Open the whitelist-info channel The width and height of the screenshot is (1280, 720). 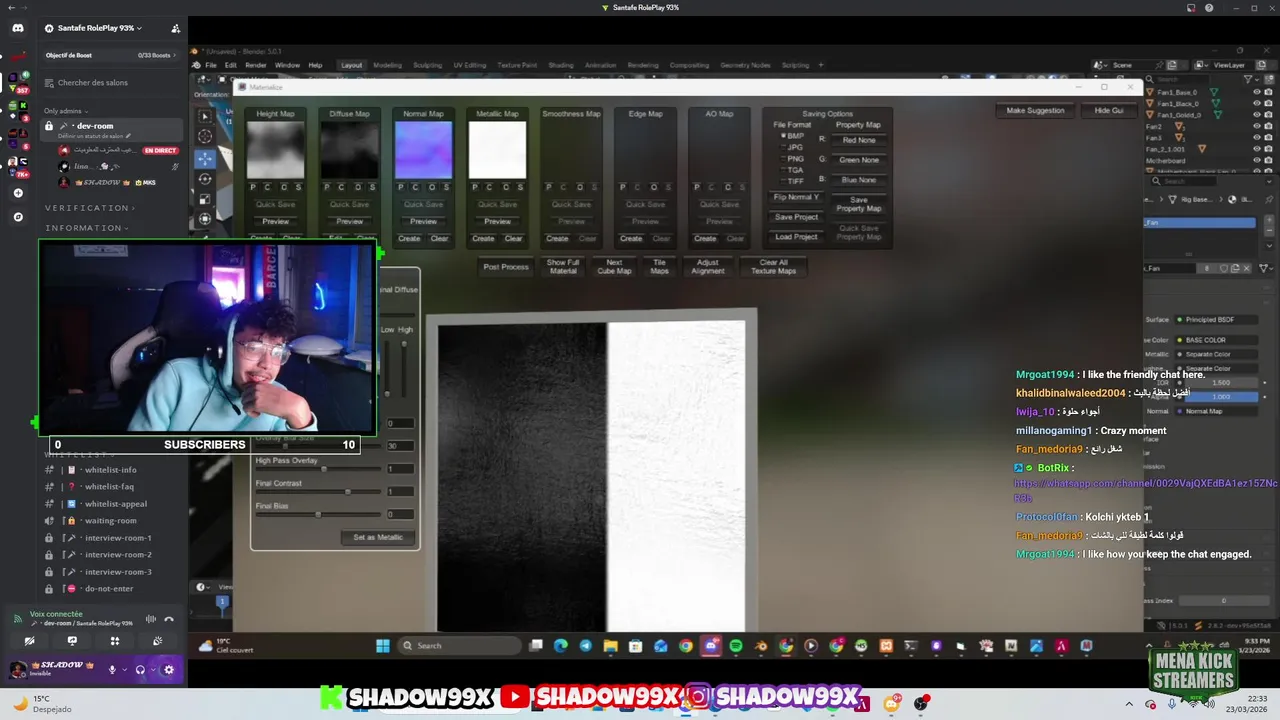111,470
